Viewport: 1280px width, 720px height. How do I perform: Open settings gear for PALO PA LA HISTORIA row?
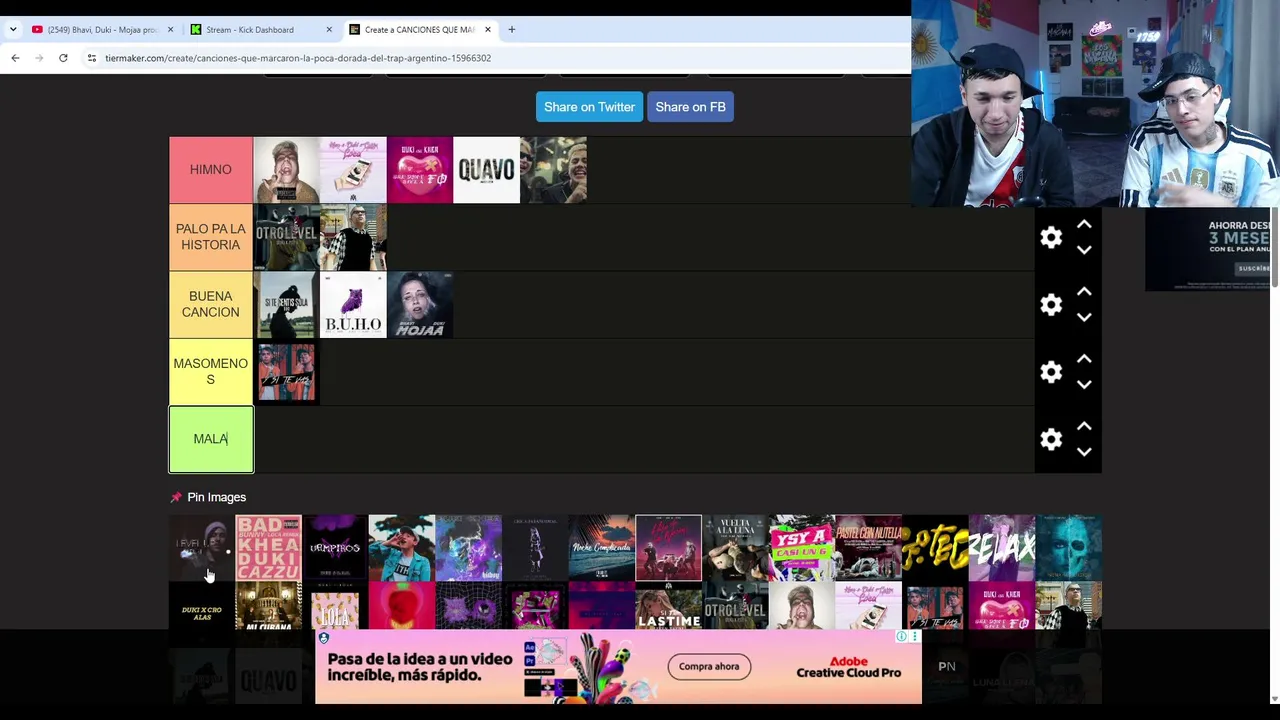click(1051, 237)
